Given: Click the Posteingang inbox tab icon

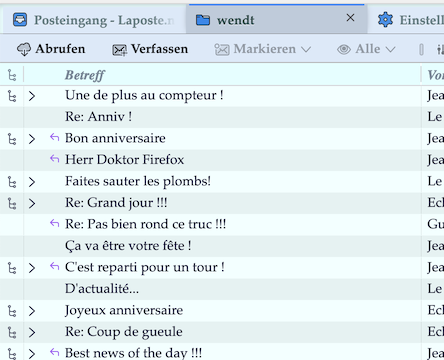Looking at the screenshot, I should [x=20, y=20].
